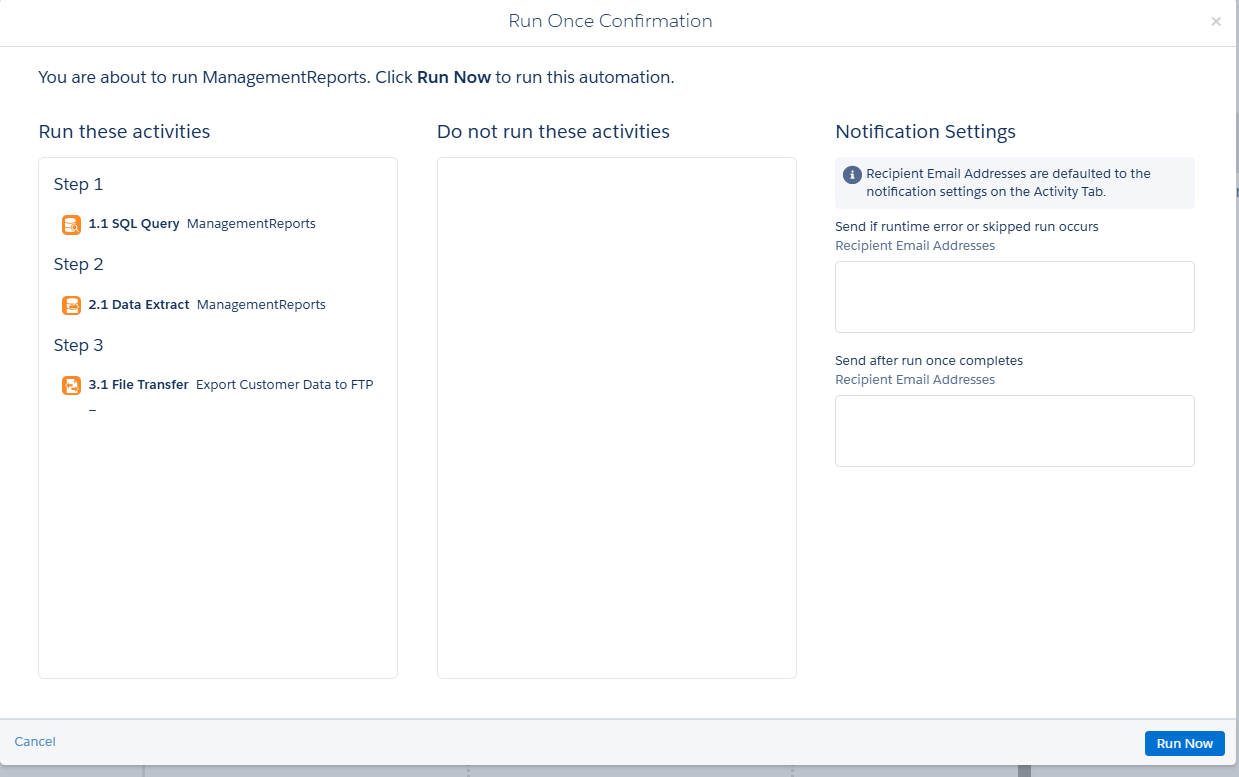Viewport: 1239px width, 777px height.
Task: Click ManagementReports name beside Data Extract
Action: (x=261, y=304)
